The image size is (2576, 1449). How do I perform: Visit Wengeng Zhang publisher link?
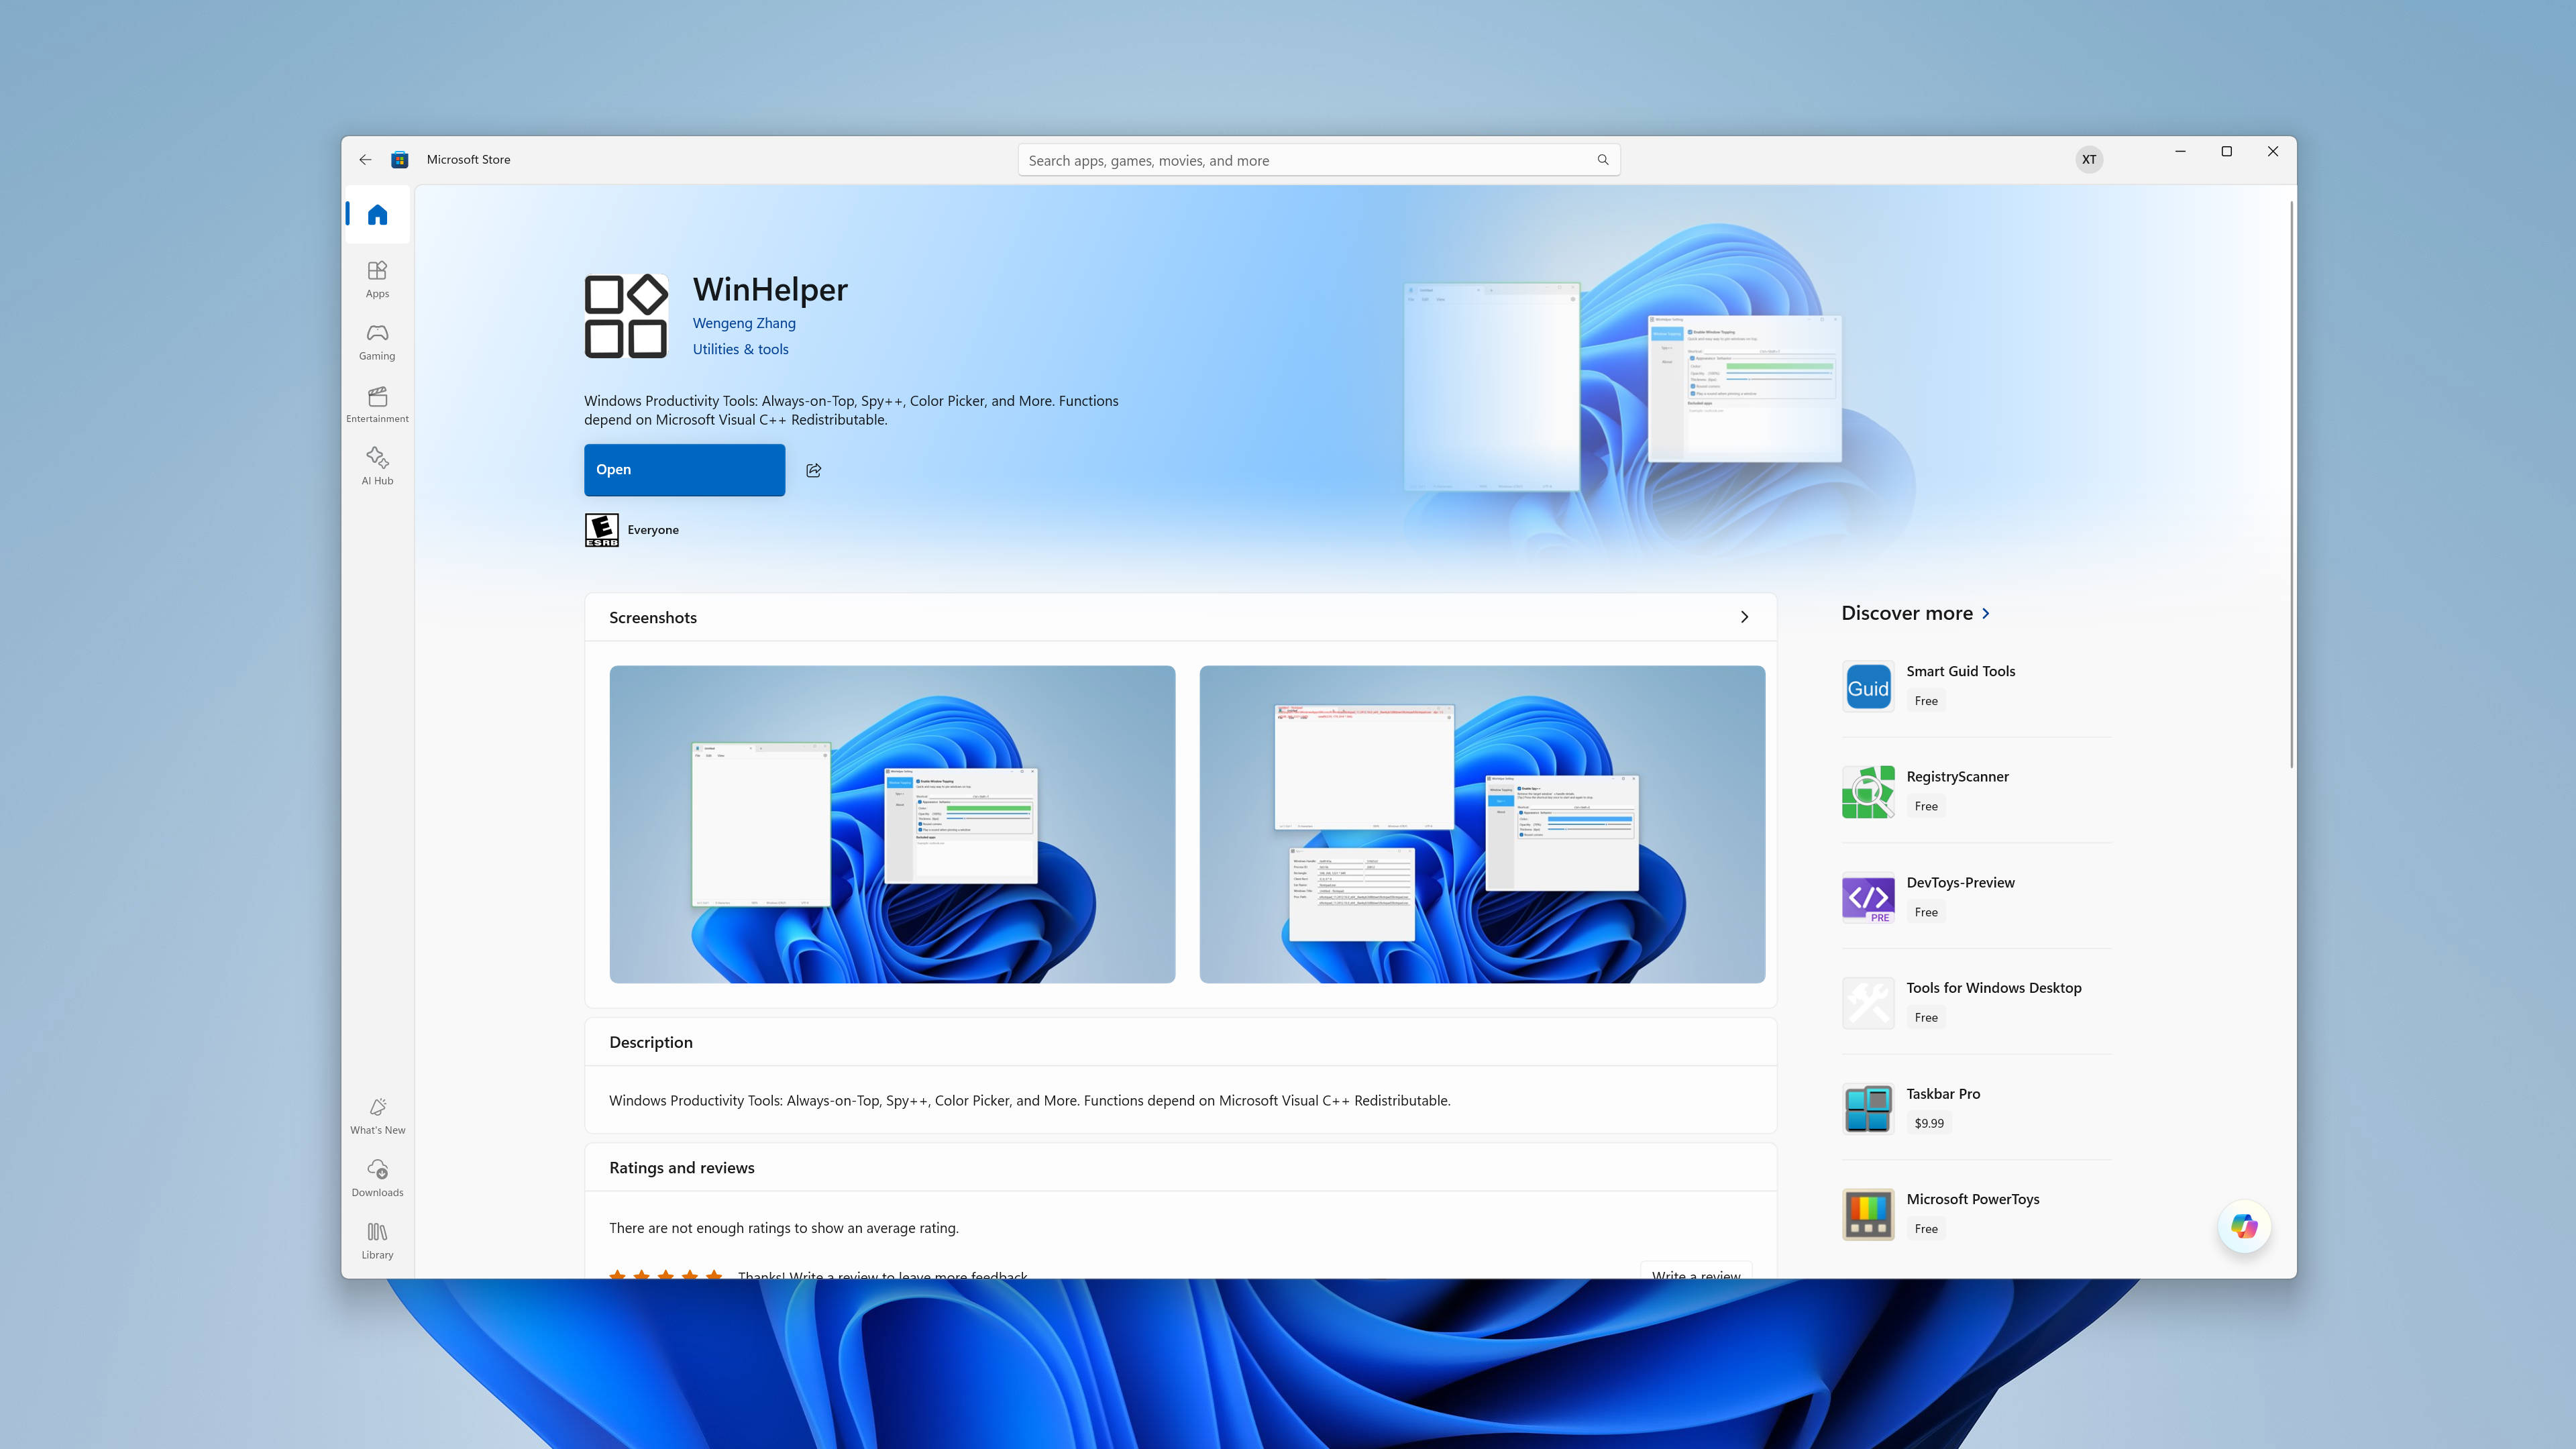tap(744, 323)
